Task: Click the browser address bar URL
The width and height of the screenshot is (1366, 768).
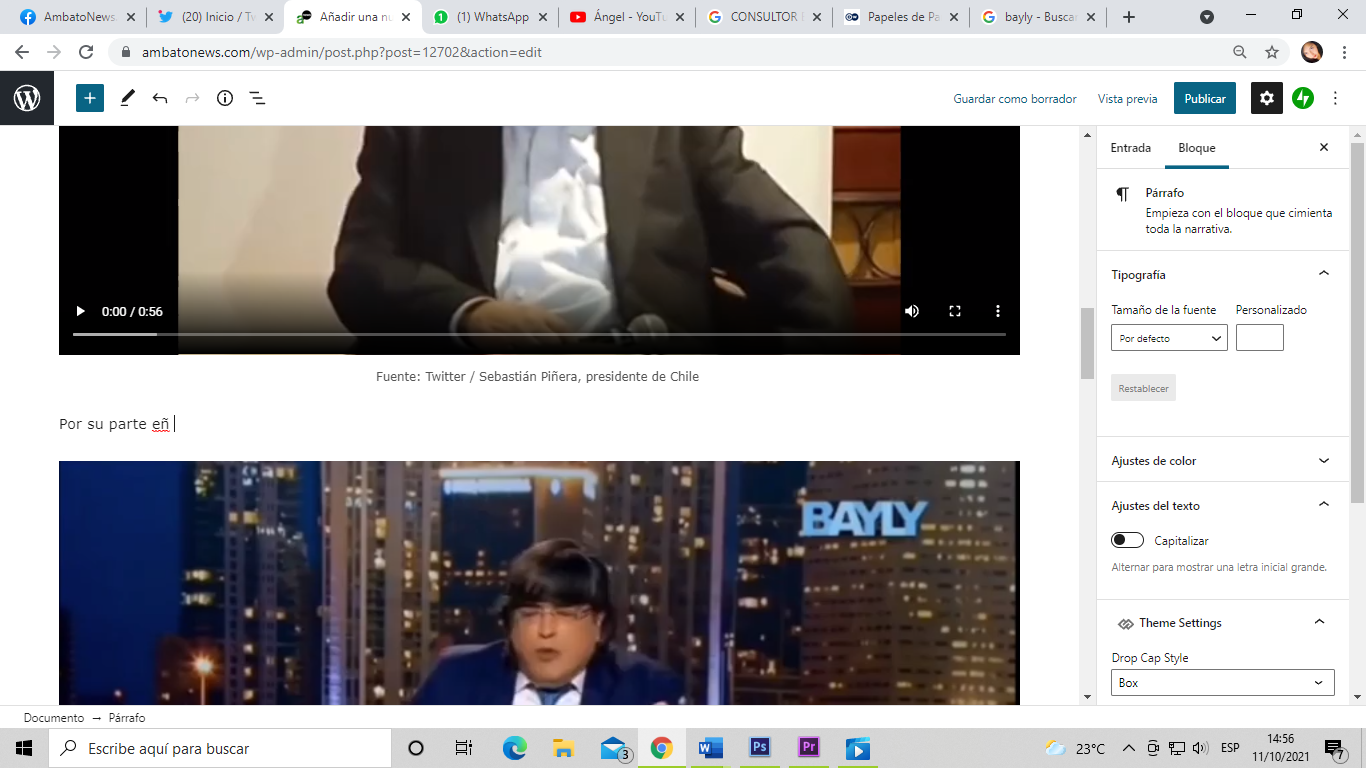Action: [x=340, y=52]
